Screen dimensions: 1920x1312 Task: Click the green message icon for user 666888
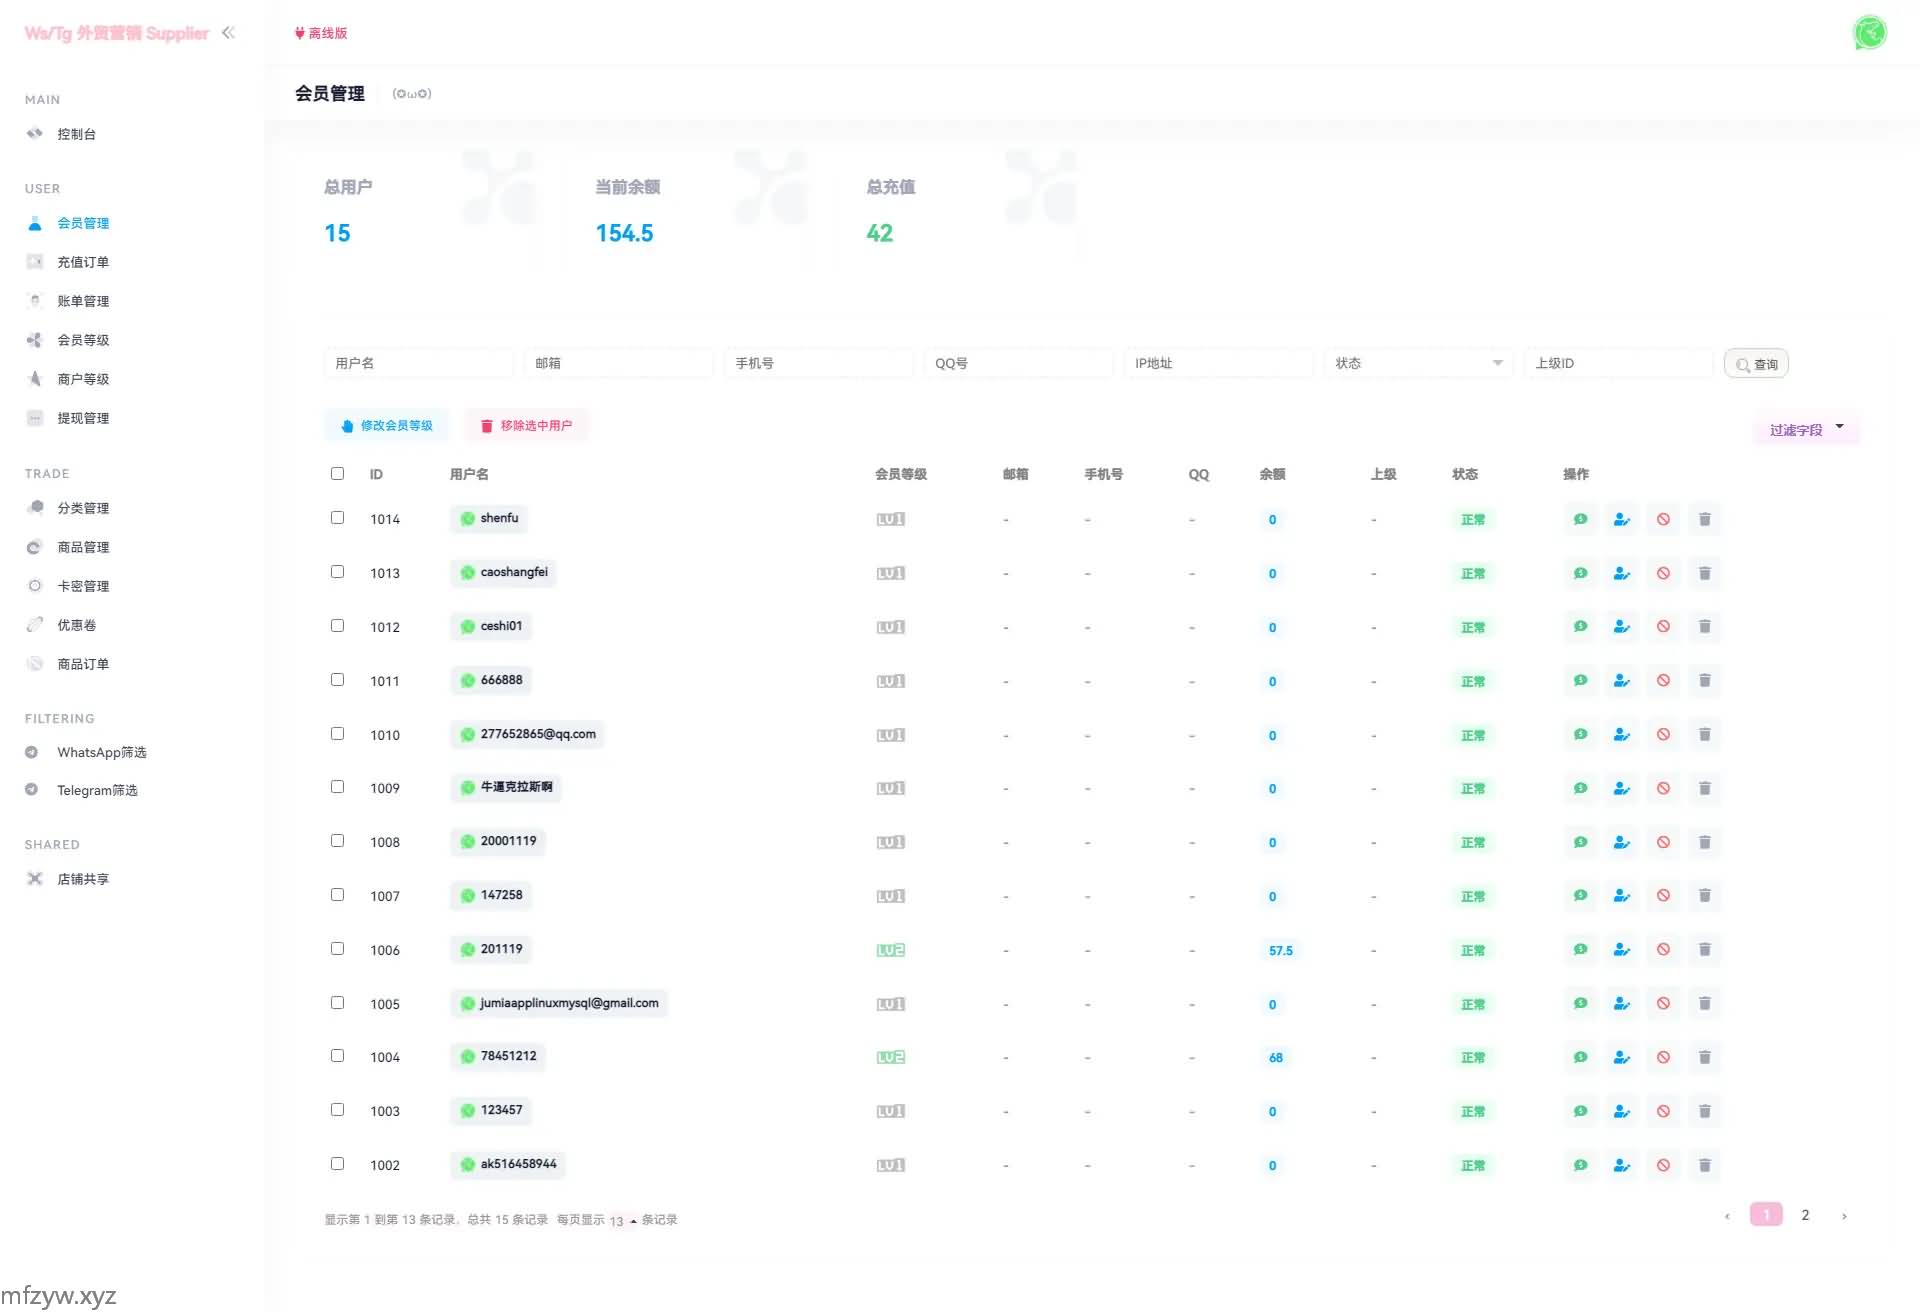click(x=1580, y=681)
